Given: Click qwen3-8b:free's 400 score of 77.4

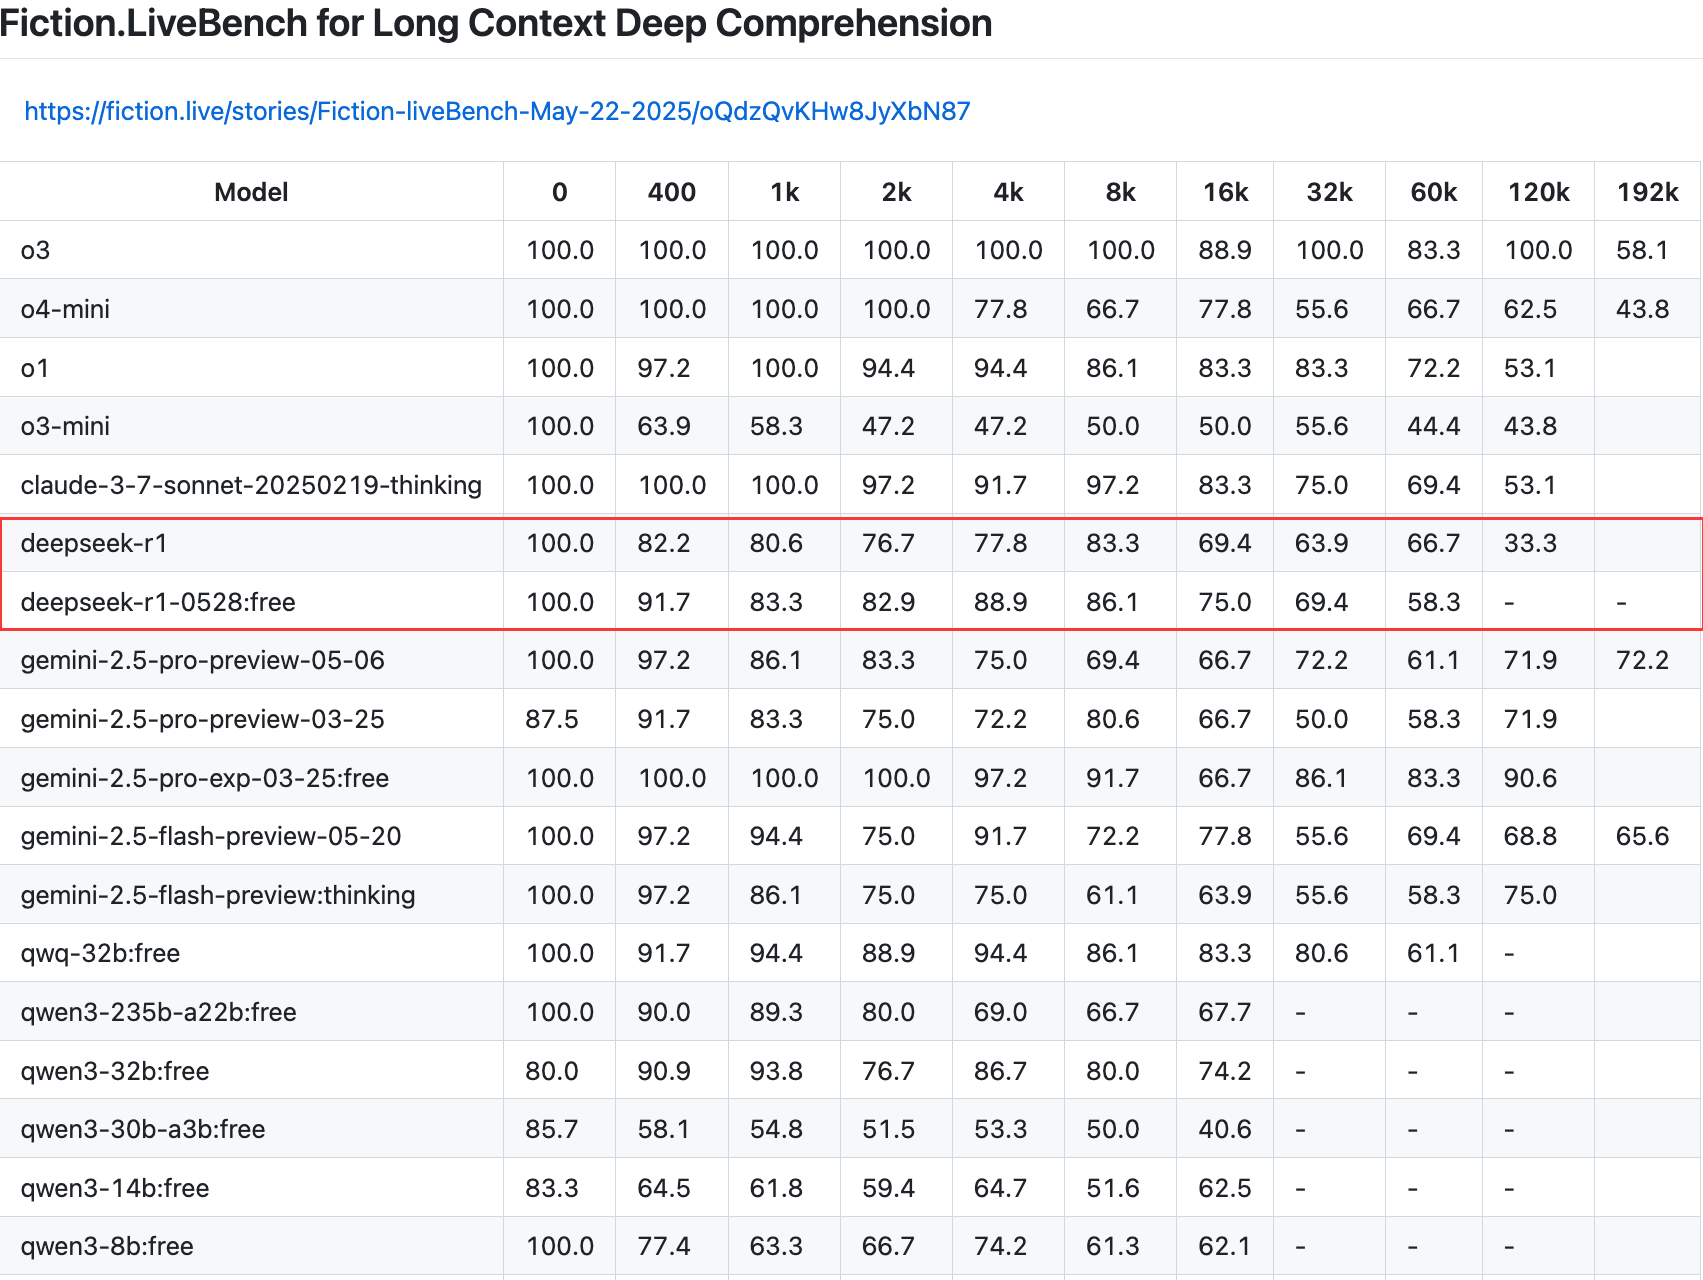Looking at the screenshot, I should [664, 1246].
